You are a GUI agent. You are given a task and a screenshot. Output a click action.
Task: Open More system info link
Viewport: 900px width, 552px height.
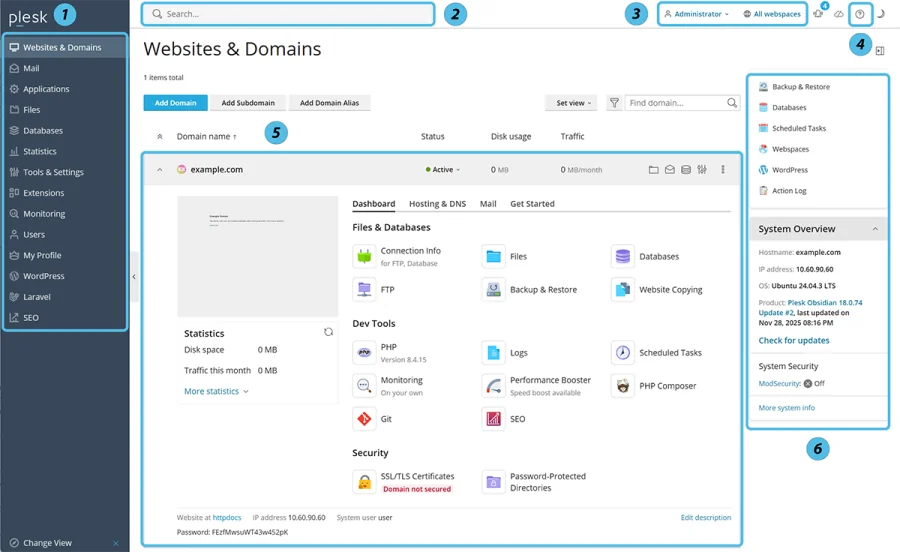pos(786,407)
